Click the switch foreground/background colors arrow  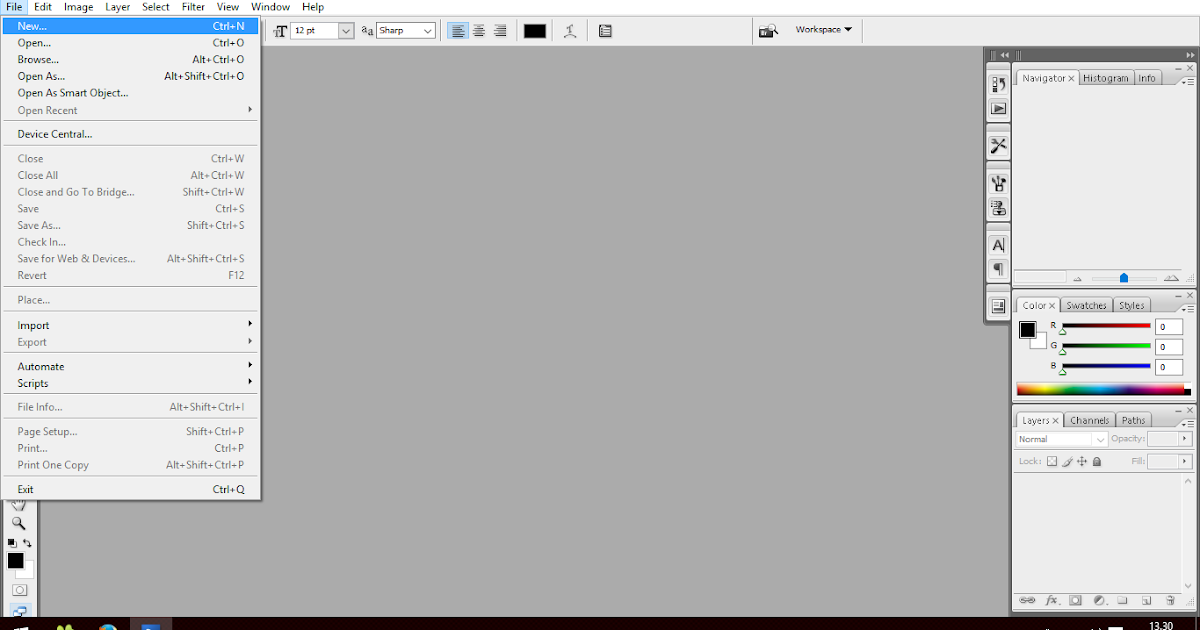click(28, 543)
